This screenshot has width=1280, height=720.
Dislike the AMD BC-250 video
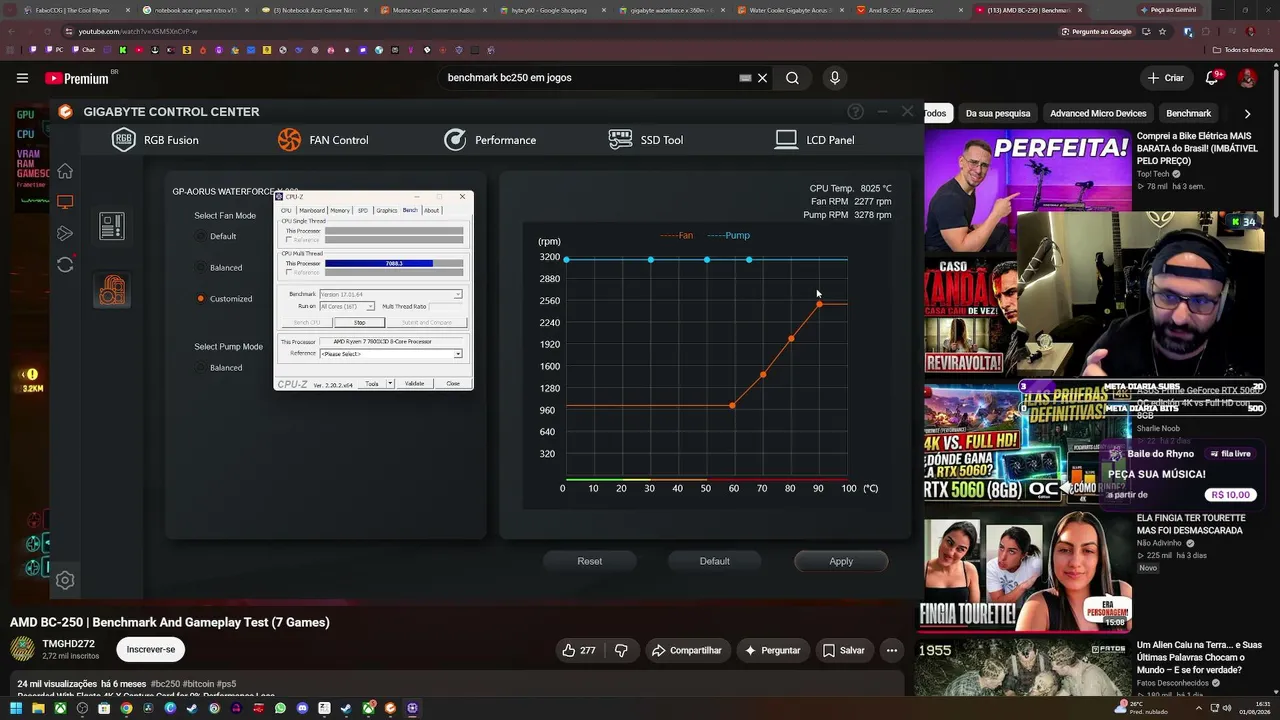pos(621,650)
